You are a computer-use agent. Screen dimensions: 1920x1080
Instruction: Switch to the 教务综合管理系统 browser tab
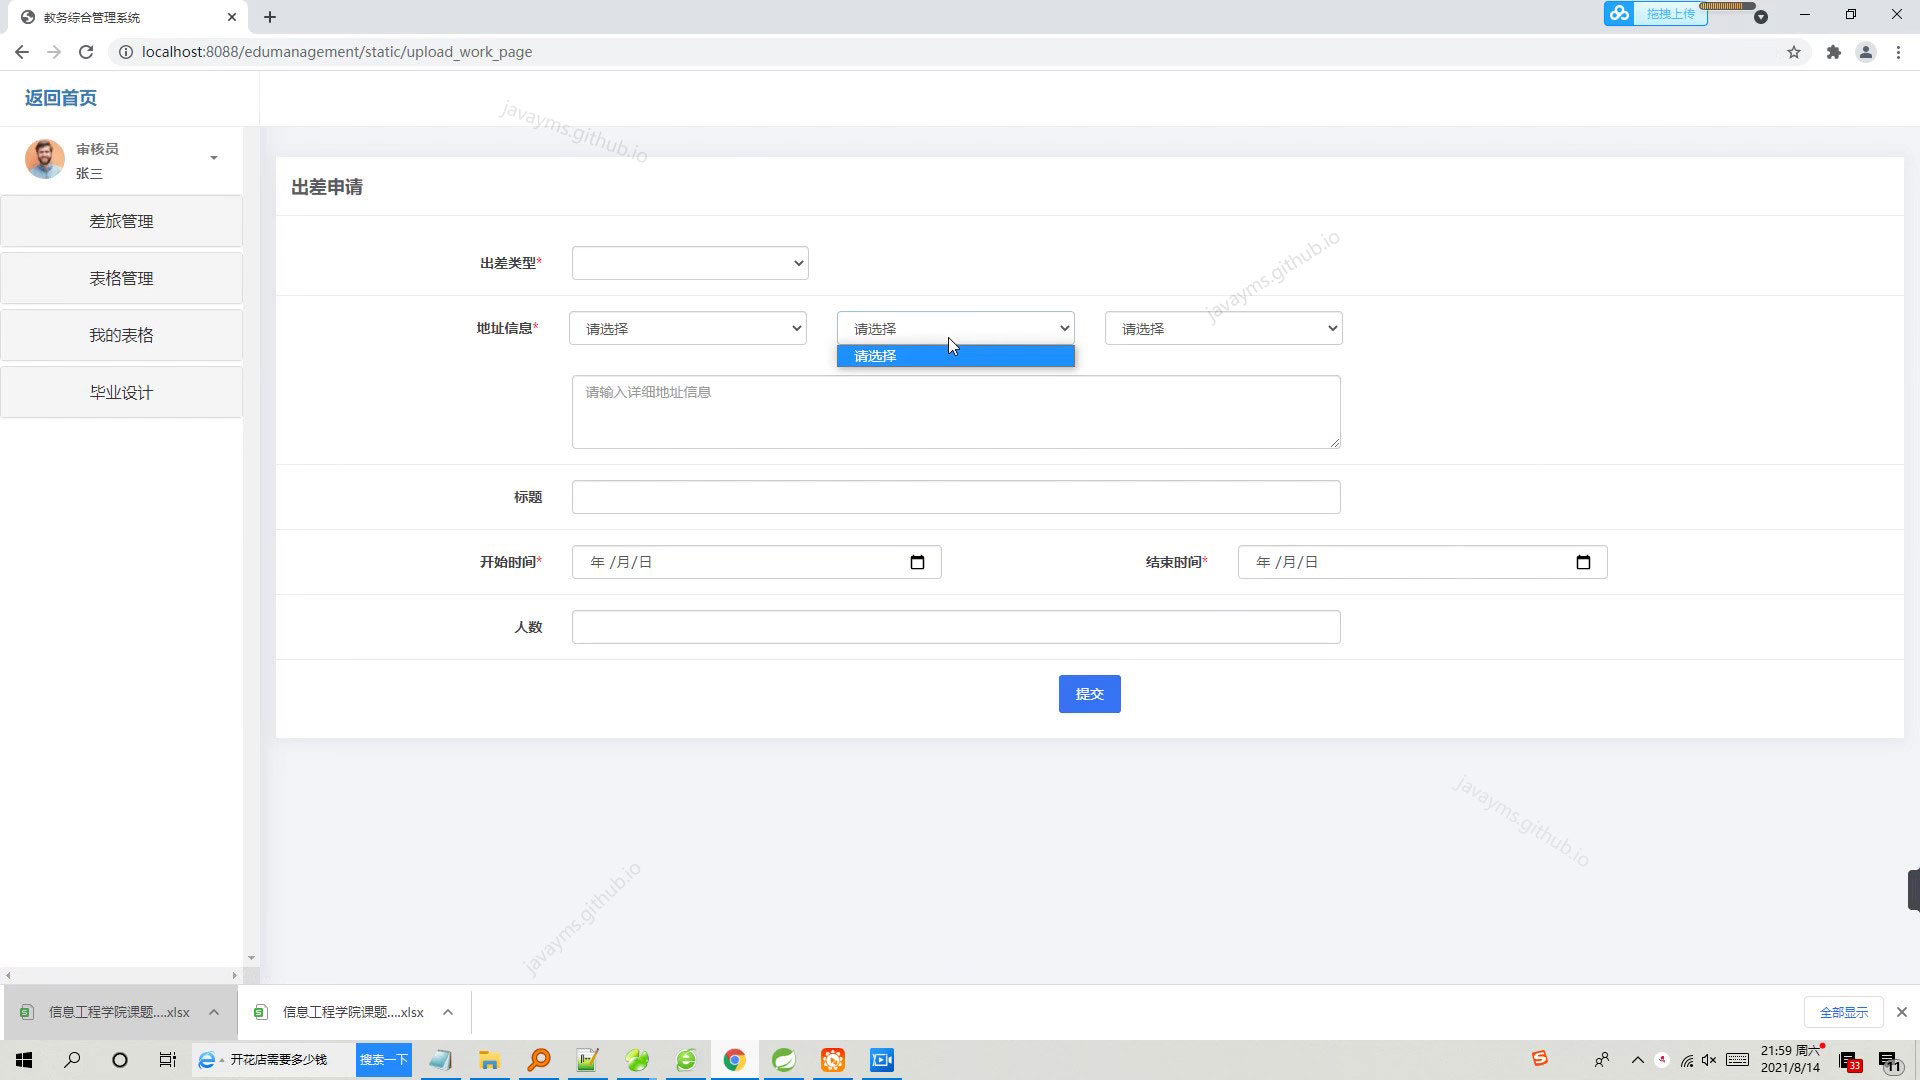pyautogui.click(x=120, y=17)
